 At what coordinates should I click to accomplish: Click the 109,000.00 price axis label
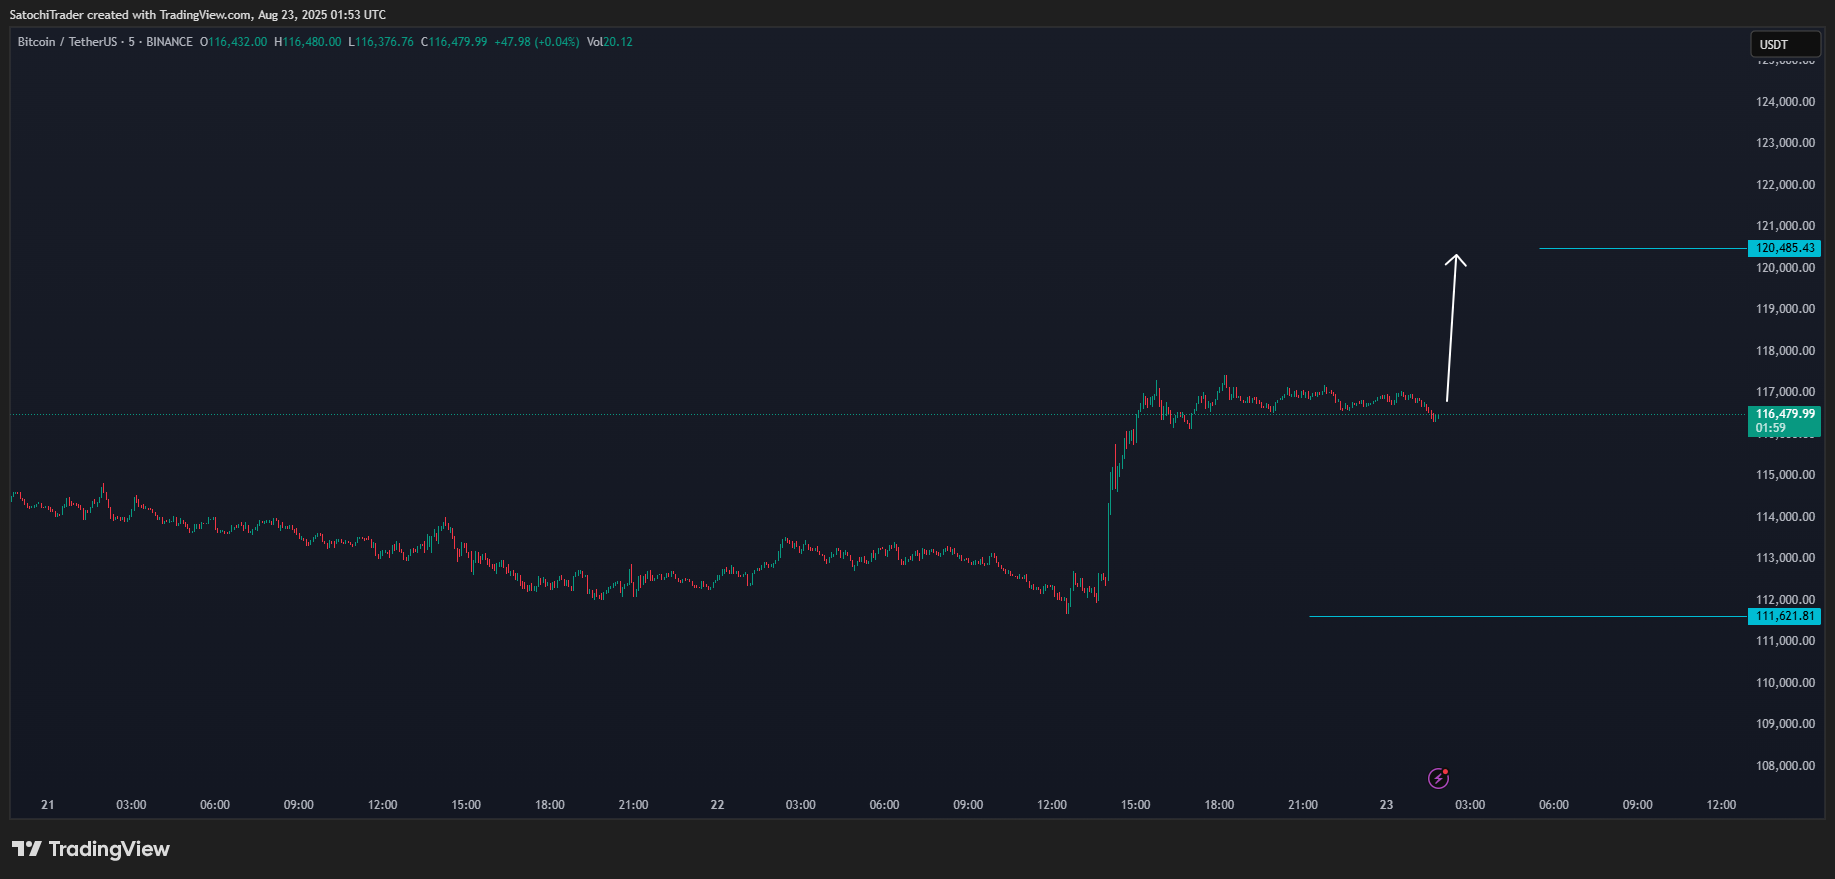[1785, 724]
